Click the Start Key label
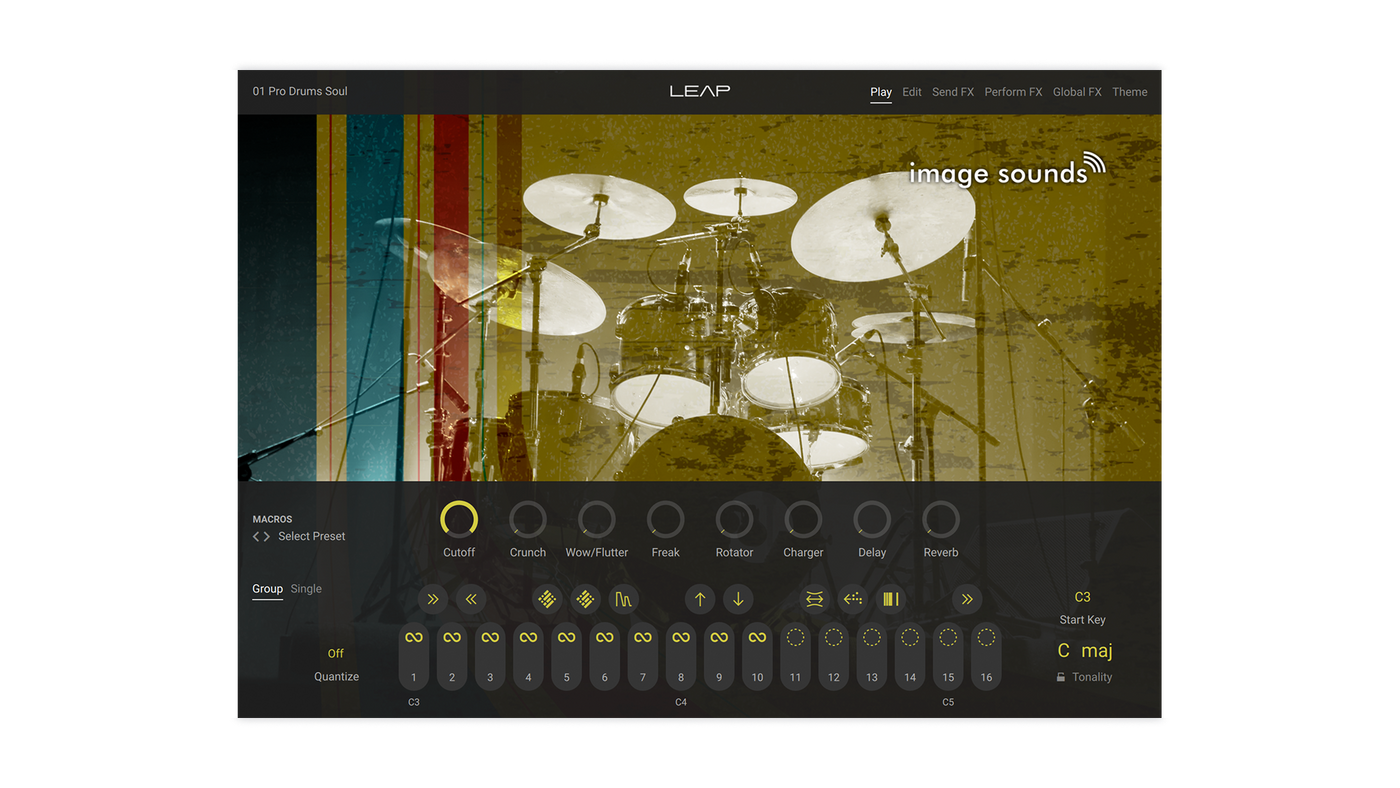 1082,620
